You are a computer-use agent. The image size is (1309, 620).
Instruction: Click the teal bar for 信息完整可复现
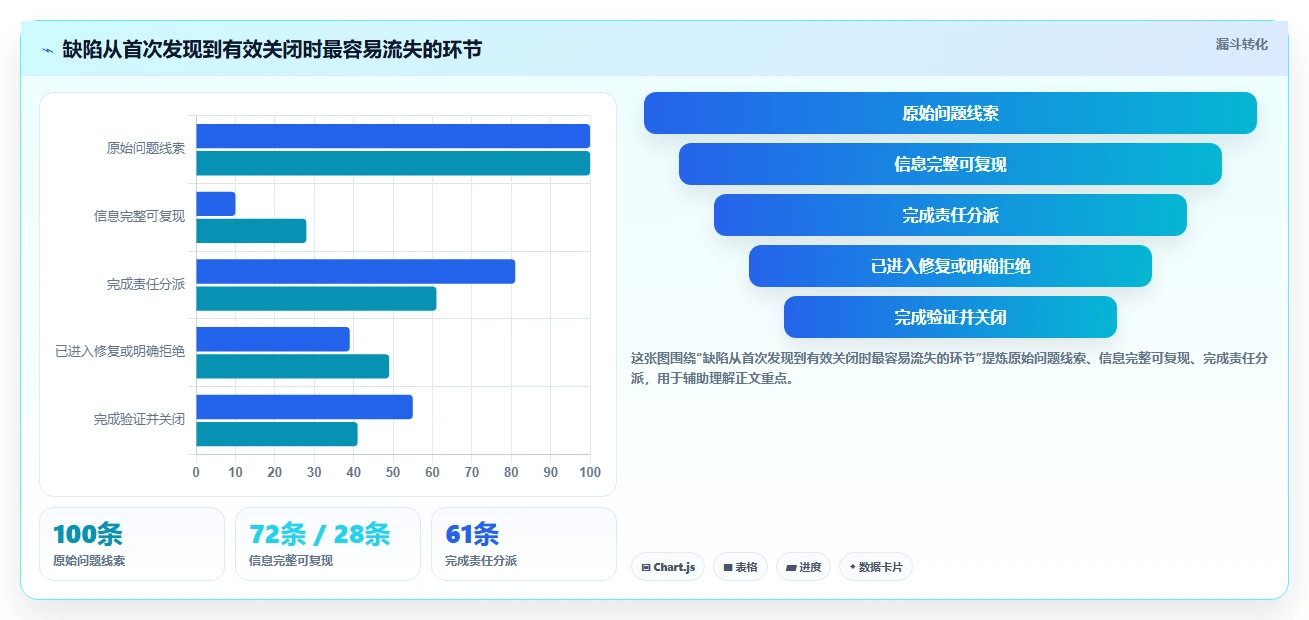tap(251, 231)
